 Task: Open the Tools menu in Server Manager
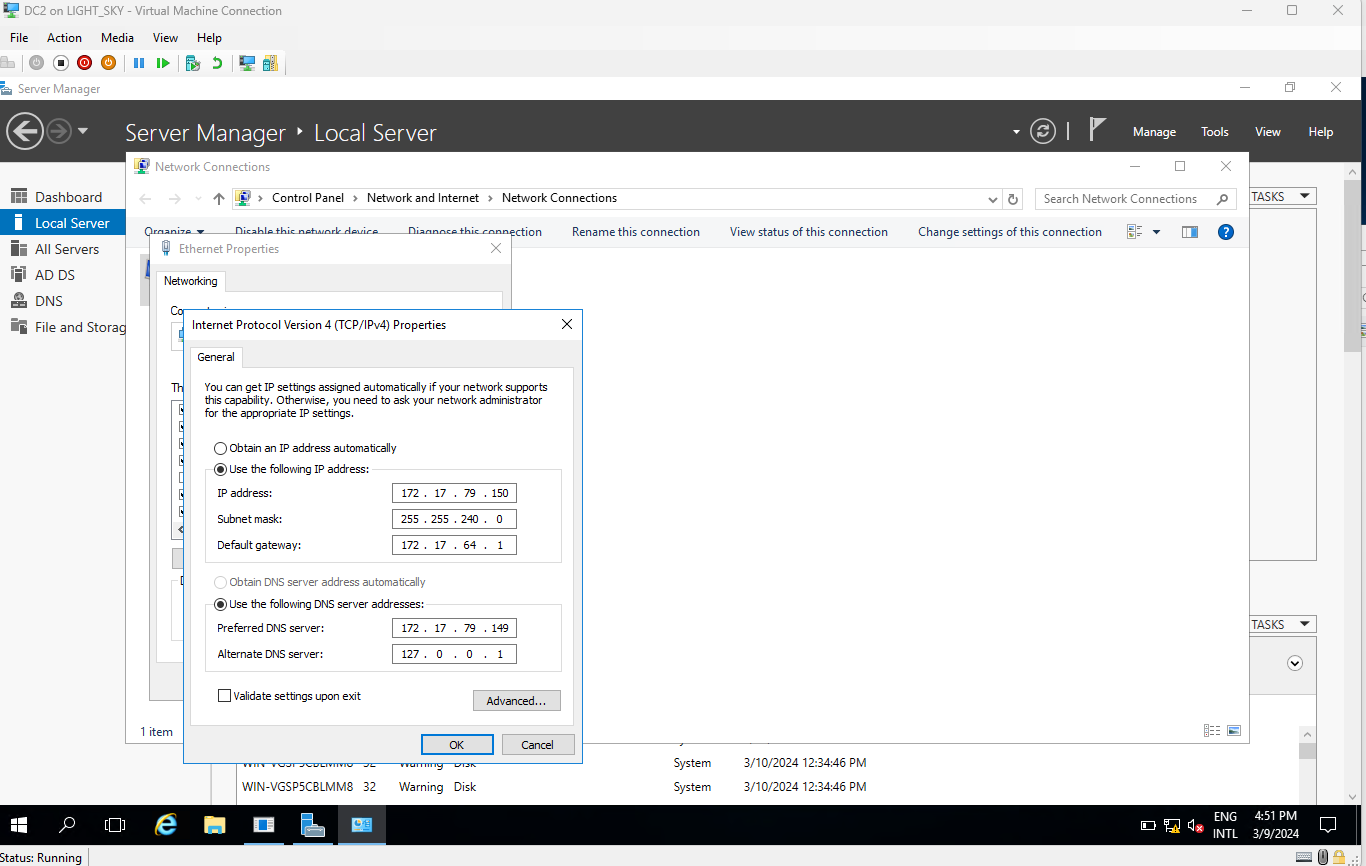(x=1215, y=132)
